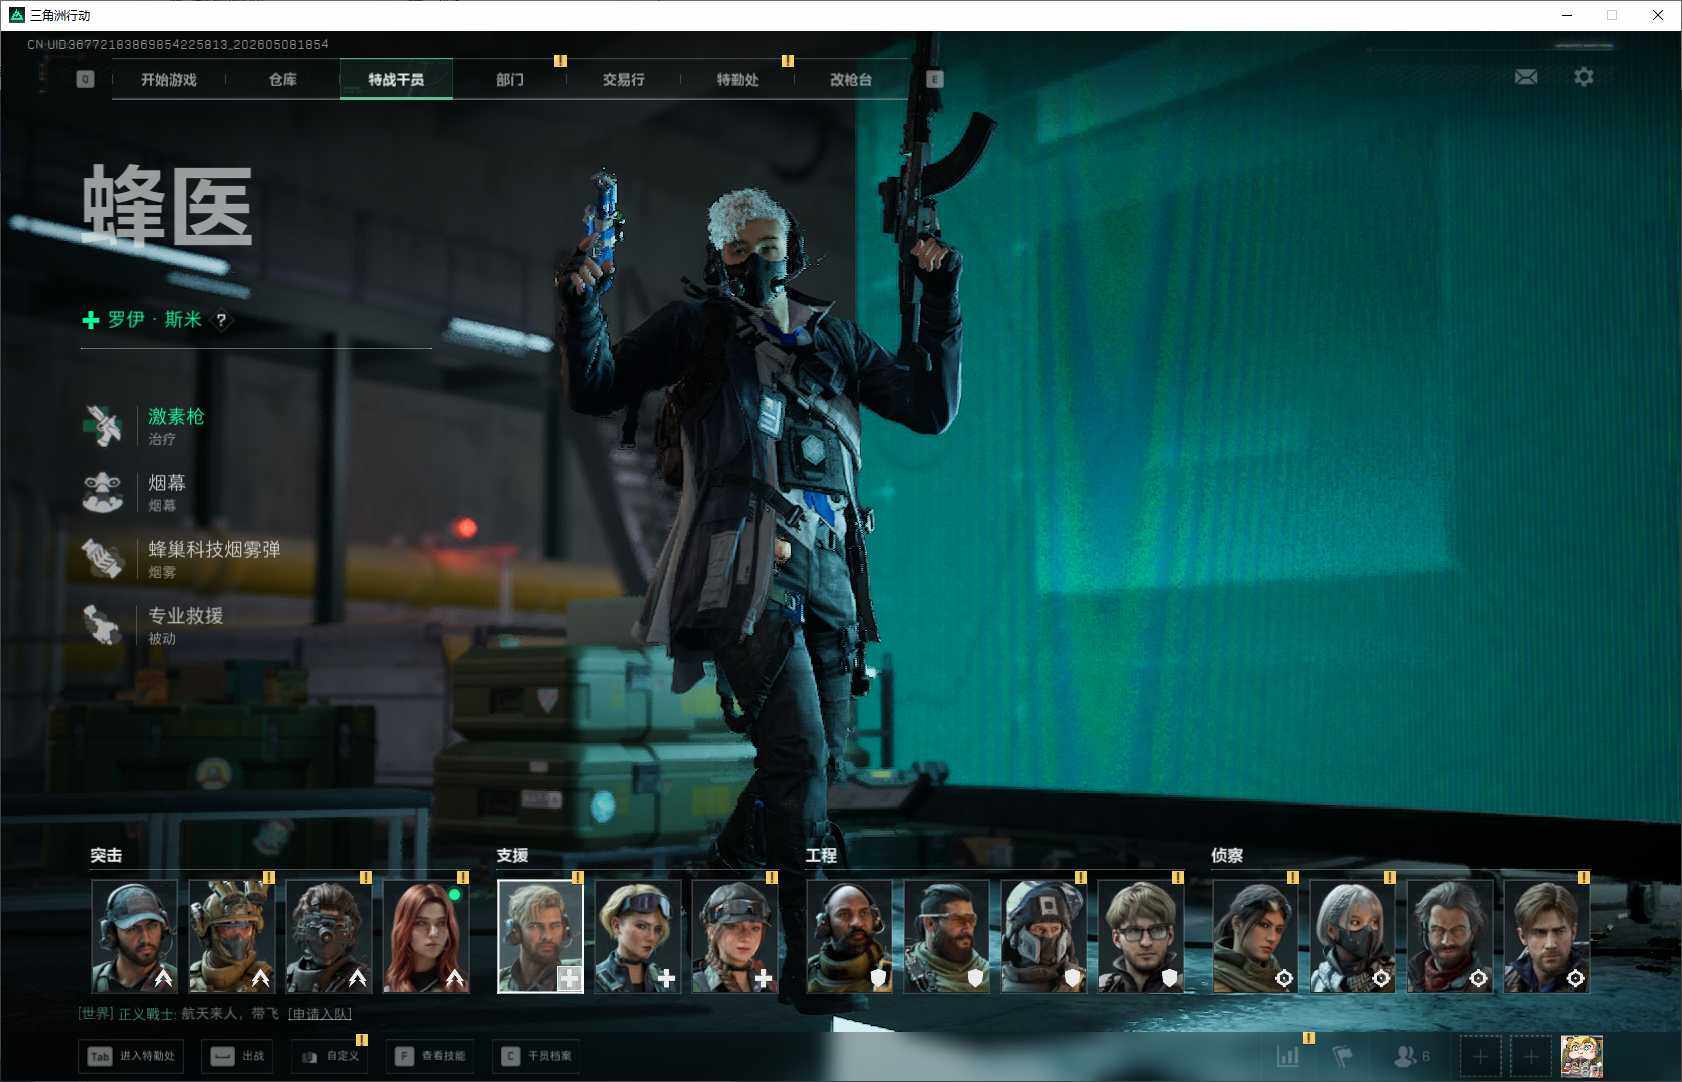Switch to the 开始游戏 tab

tap(169, 79)
